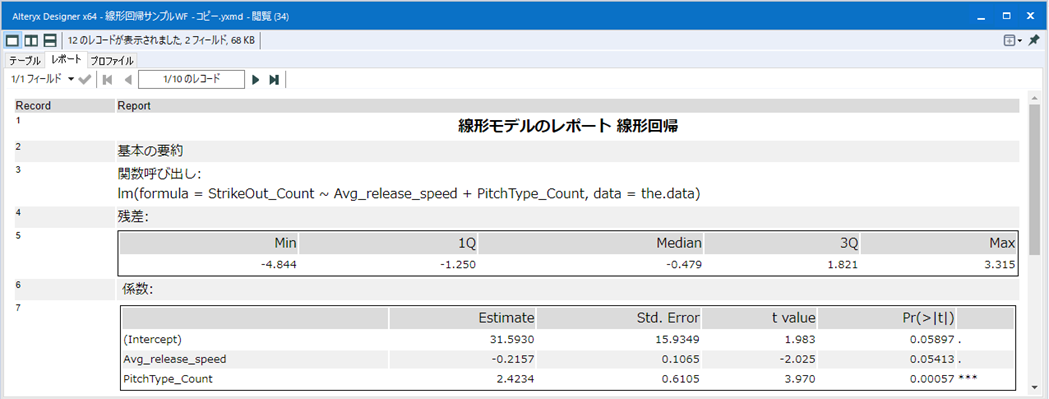The width and height of the screenshot is (1049, 399).
Task: Go to the previous record
Action: (x=128, y=80)
